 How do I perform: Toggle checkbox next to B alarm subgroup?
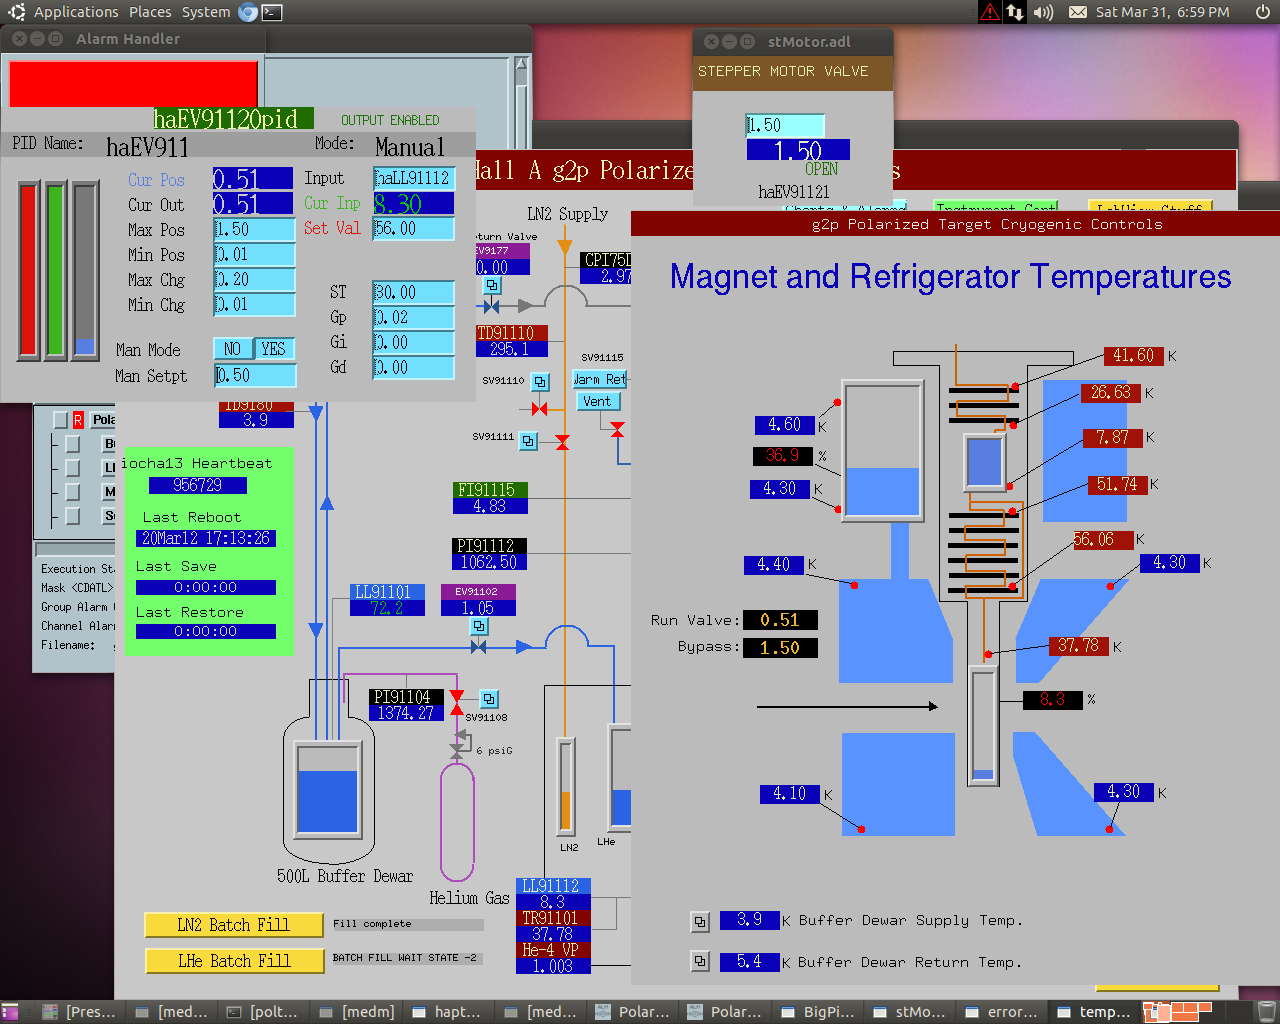(72, 443)
